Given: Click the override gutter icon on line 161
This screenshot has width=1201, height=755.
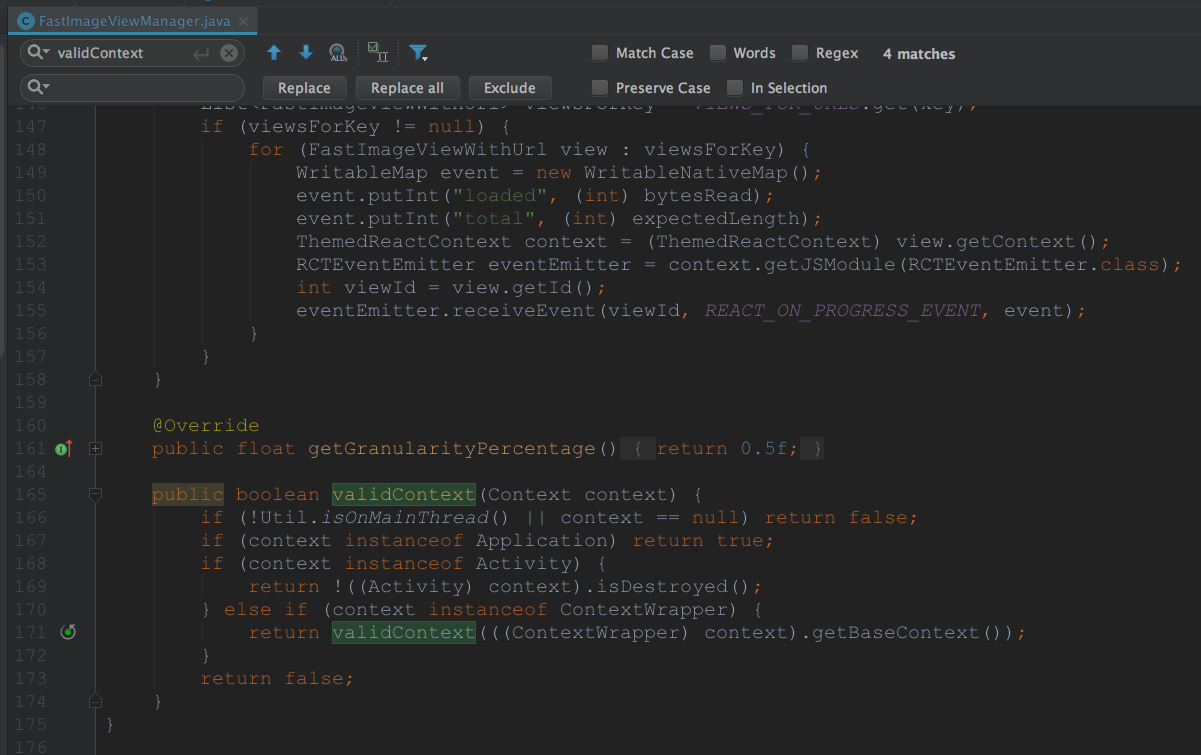Looking at the screenshot, I should tap(64, 449).
